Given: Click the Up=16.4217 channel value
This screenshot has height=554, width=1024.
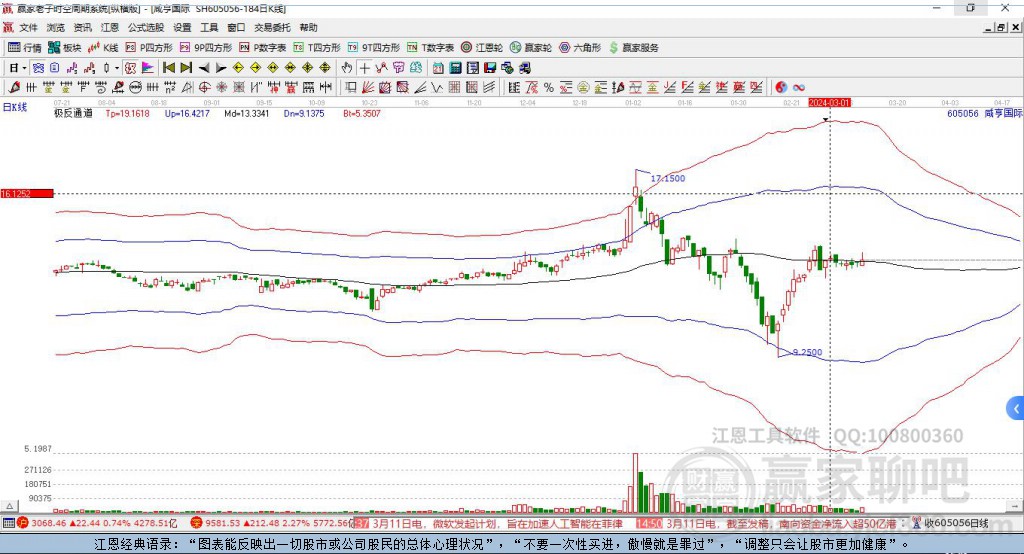Looking at the screenshot, I should tap(187, 113).
